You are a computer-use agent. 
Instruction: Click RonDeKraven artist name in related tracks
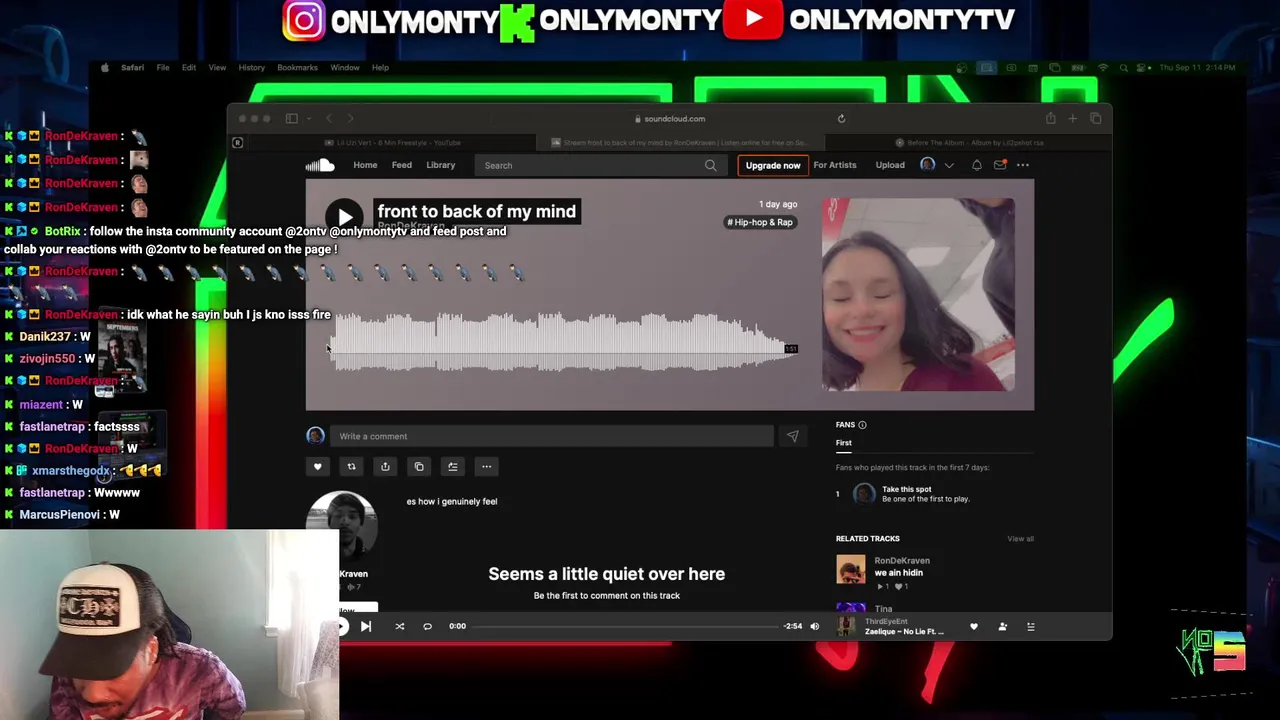click(x=902, y=561)
